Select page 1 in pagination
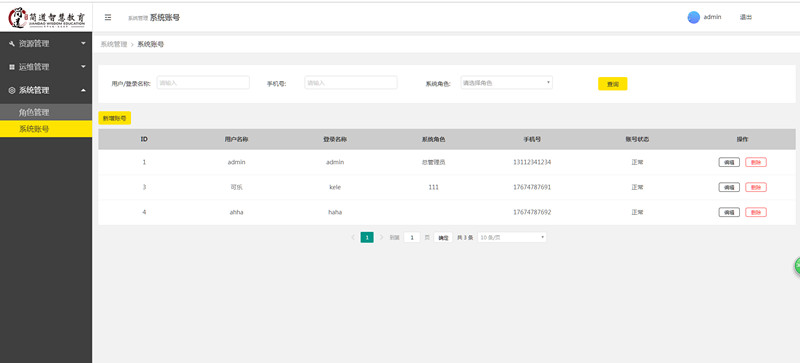Screen dimensions: 800x363 pyautogui.click(x=367, y=237)
